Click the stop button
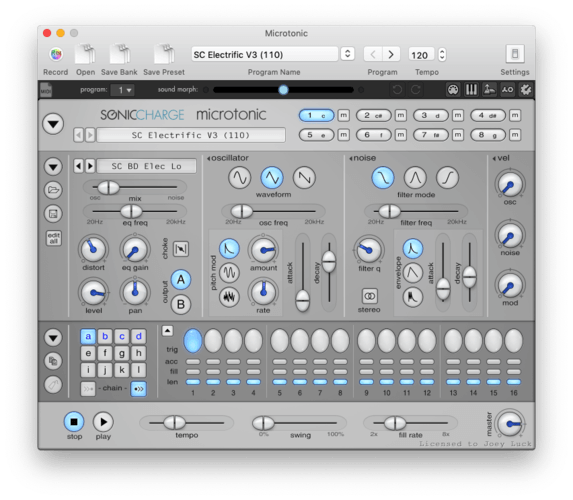 coord(74,422)
